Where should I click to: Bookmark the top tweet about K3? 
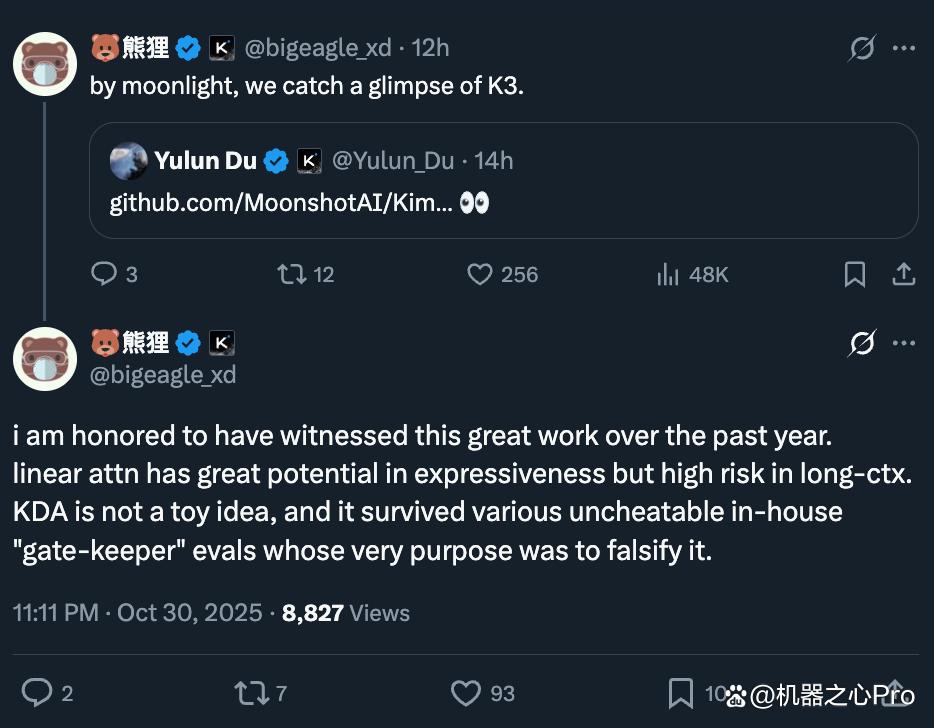coord(855,274)
